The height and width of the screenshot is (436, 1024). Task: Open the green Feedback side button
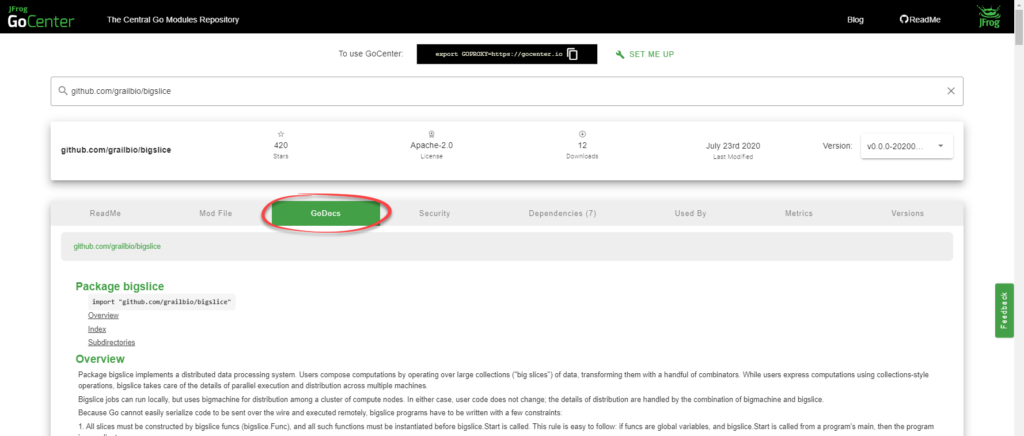pyautogui.click(x=1006, y=311)
